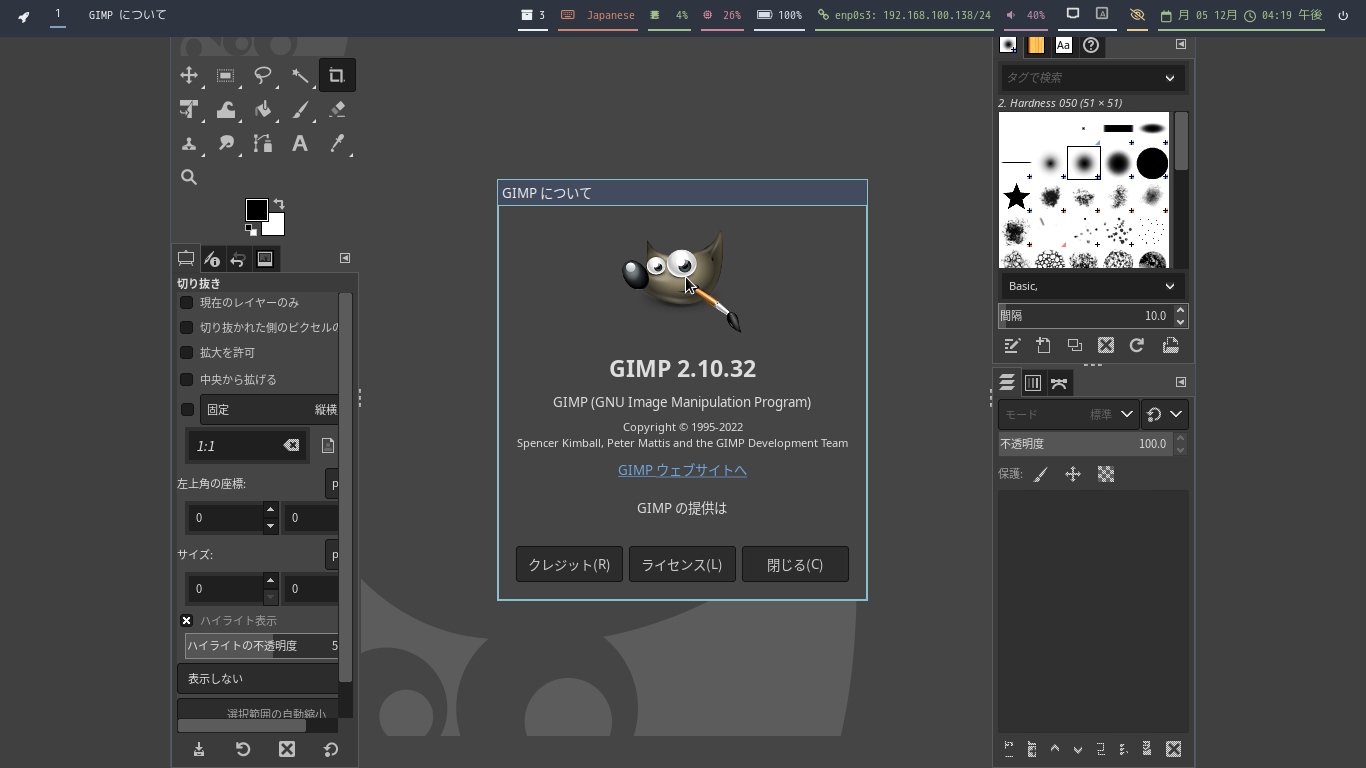
Task: Expand the タグで検索 tag filter dropdown
Action: [1170, 78]
